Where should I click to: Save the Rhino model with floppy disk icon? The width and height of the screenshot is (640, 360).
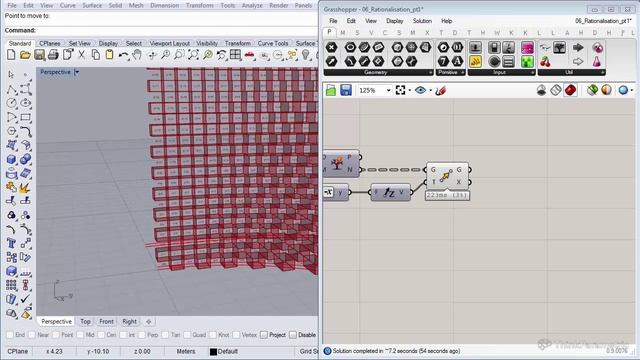pos(39,55)
